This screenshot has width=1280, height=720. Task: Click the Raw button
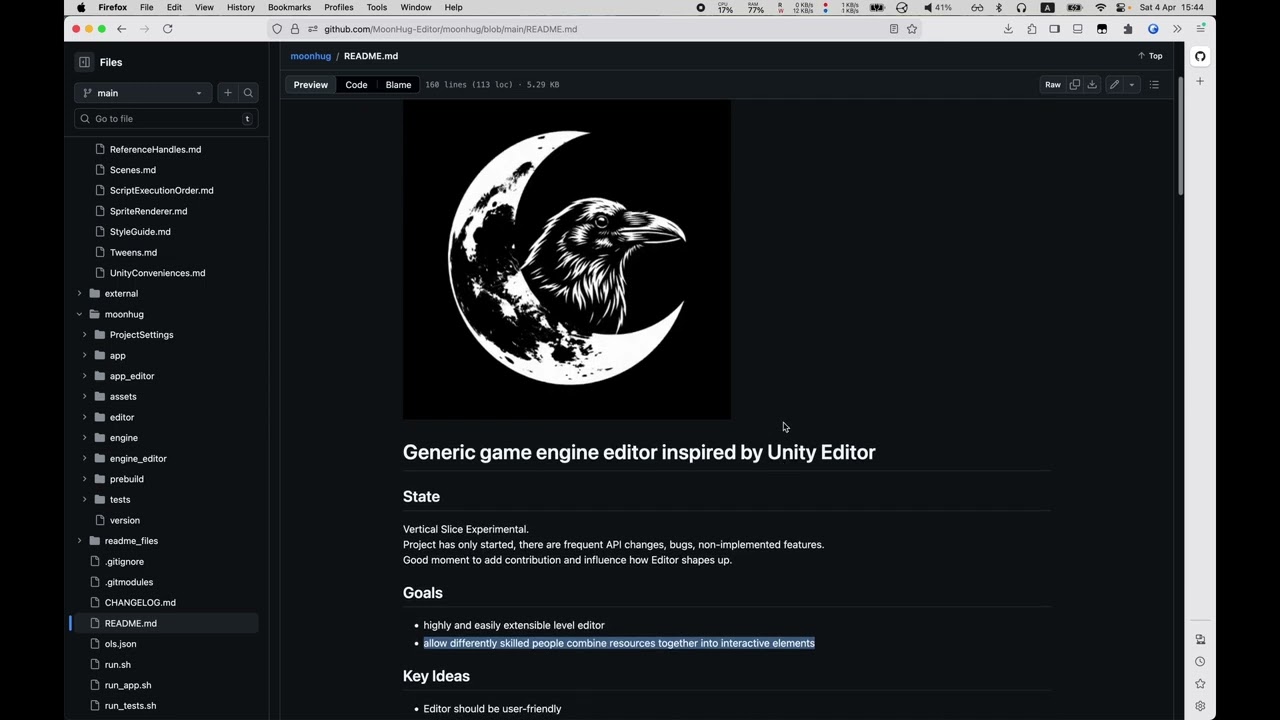[x=1053, y=85]
